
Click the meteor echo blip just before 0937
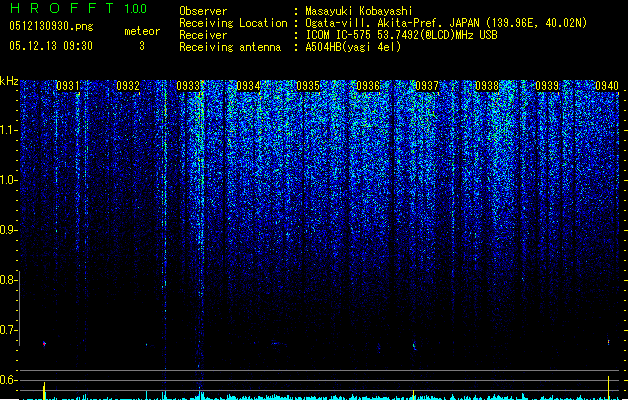pos(414,345)
